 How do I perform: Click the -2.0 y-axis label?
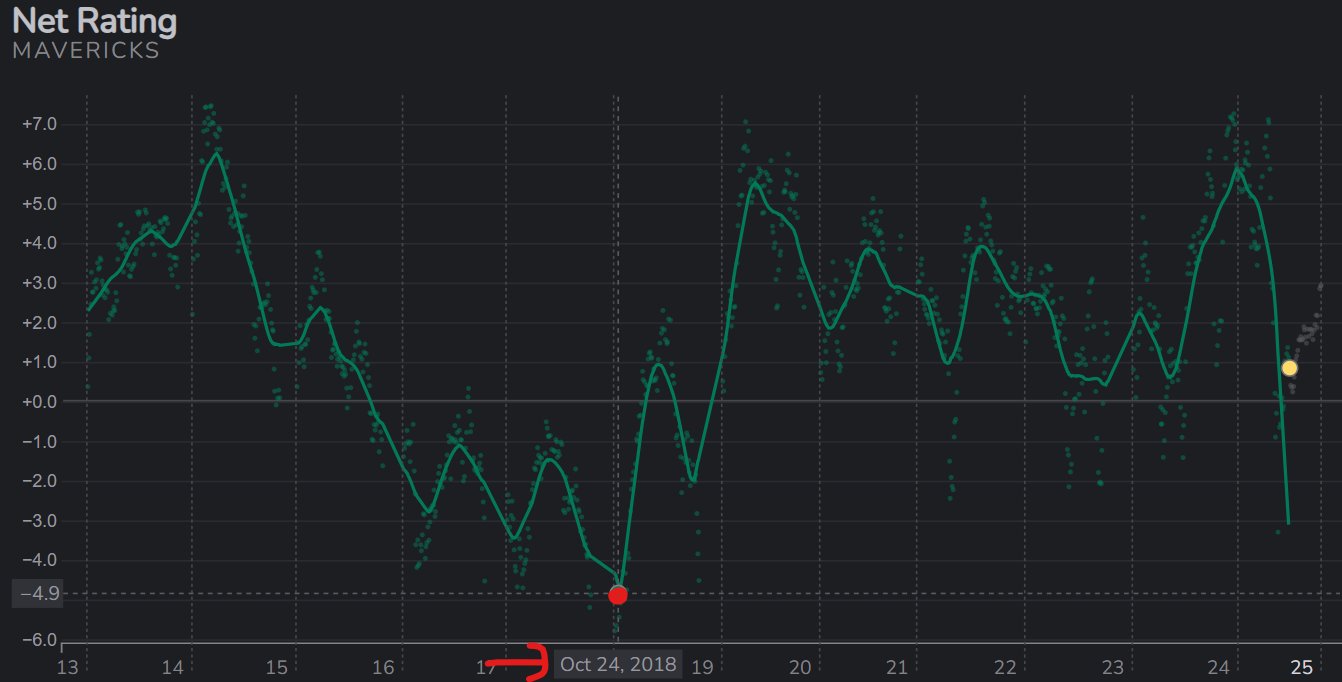(39, 481)
